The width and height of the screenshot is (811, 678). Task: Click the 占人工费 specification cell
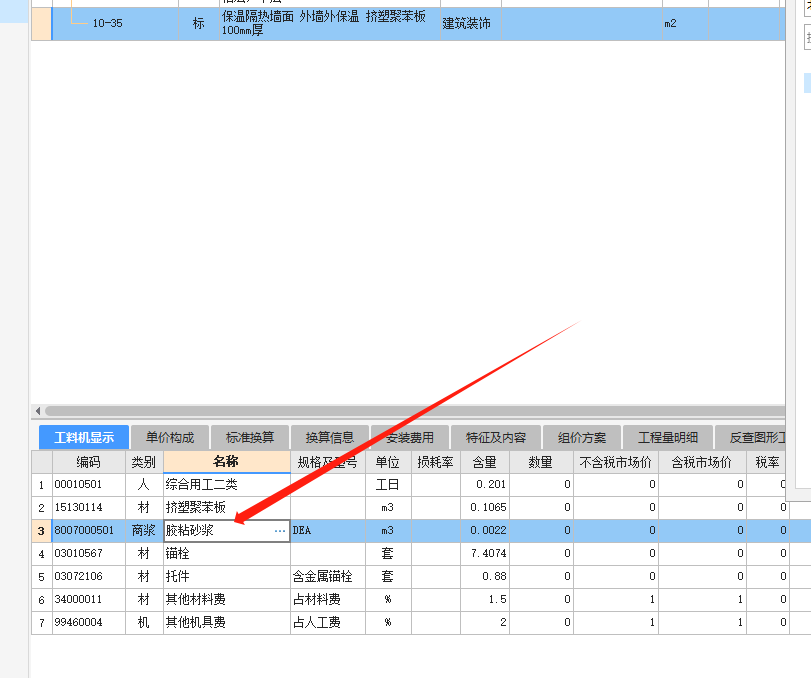(327, 622)
